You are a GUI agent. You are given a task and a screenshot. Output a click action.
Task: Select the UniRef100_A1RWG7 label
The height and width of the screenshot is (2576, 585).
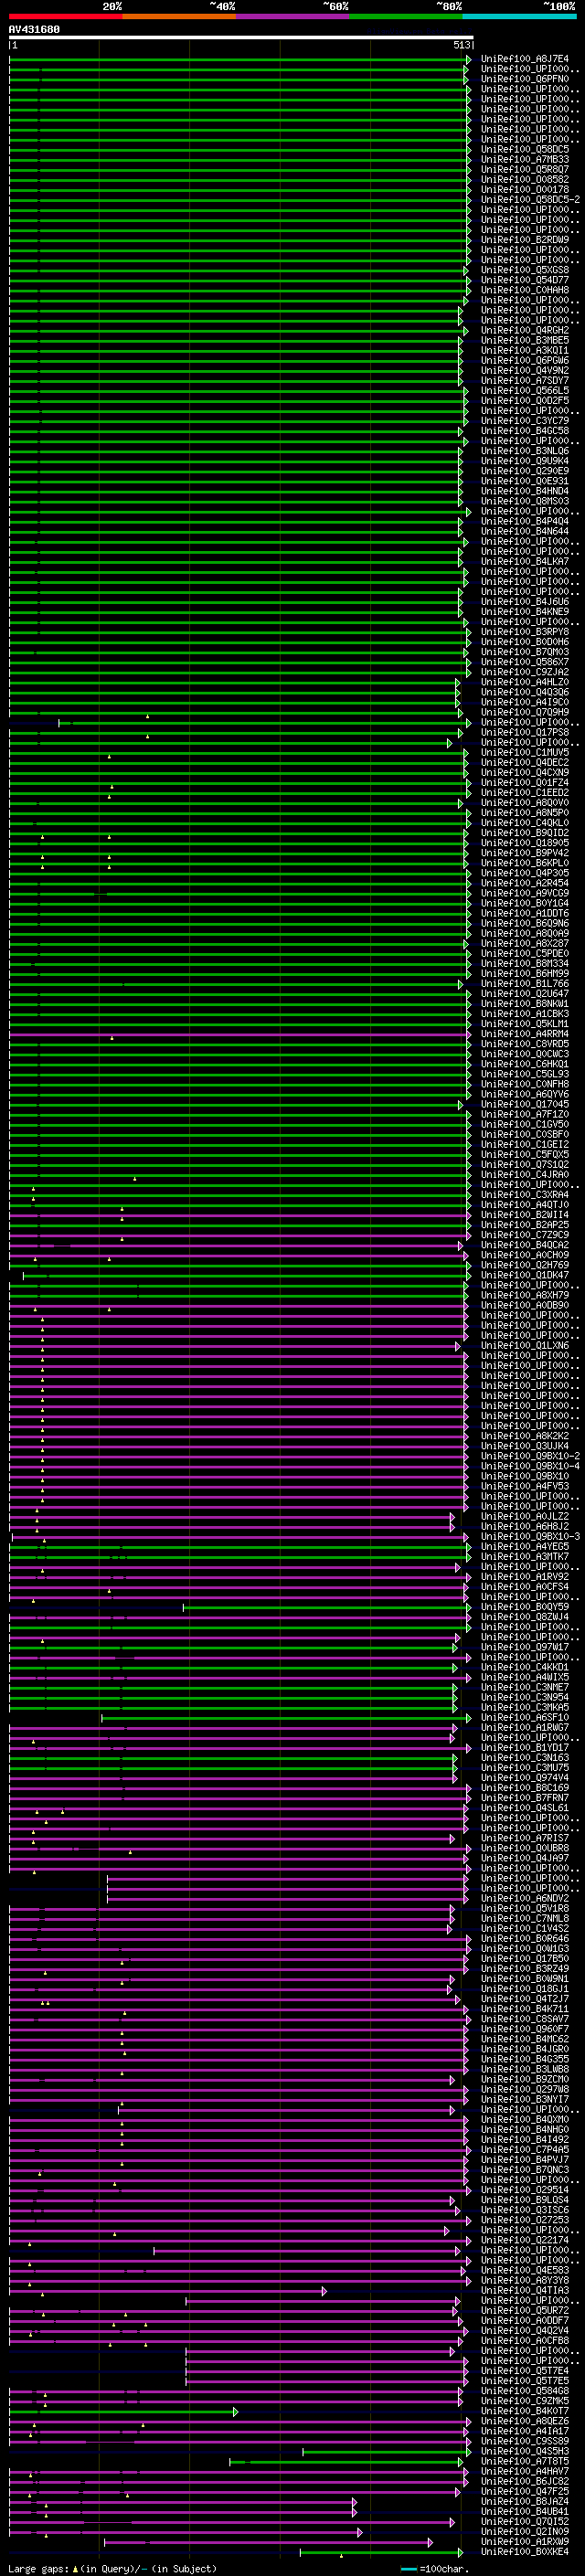[x=524, y=1727]
